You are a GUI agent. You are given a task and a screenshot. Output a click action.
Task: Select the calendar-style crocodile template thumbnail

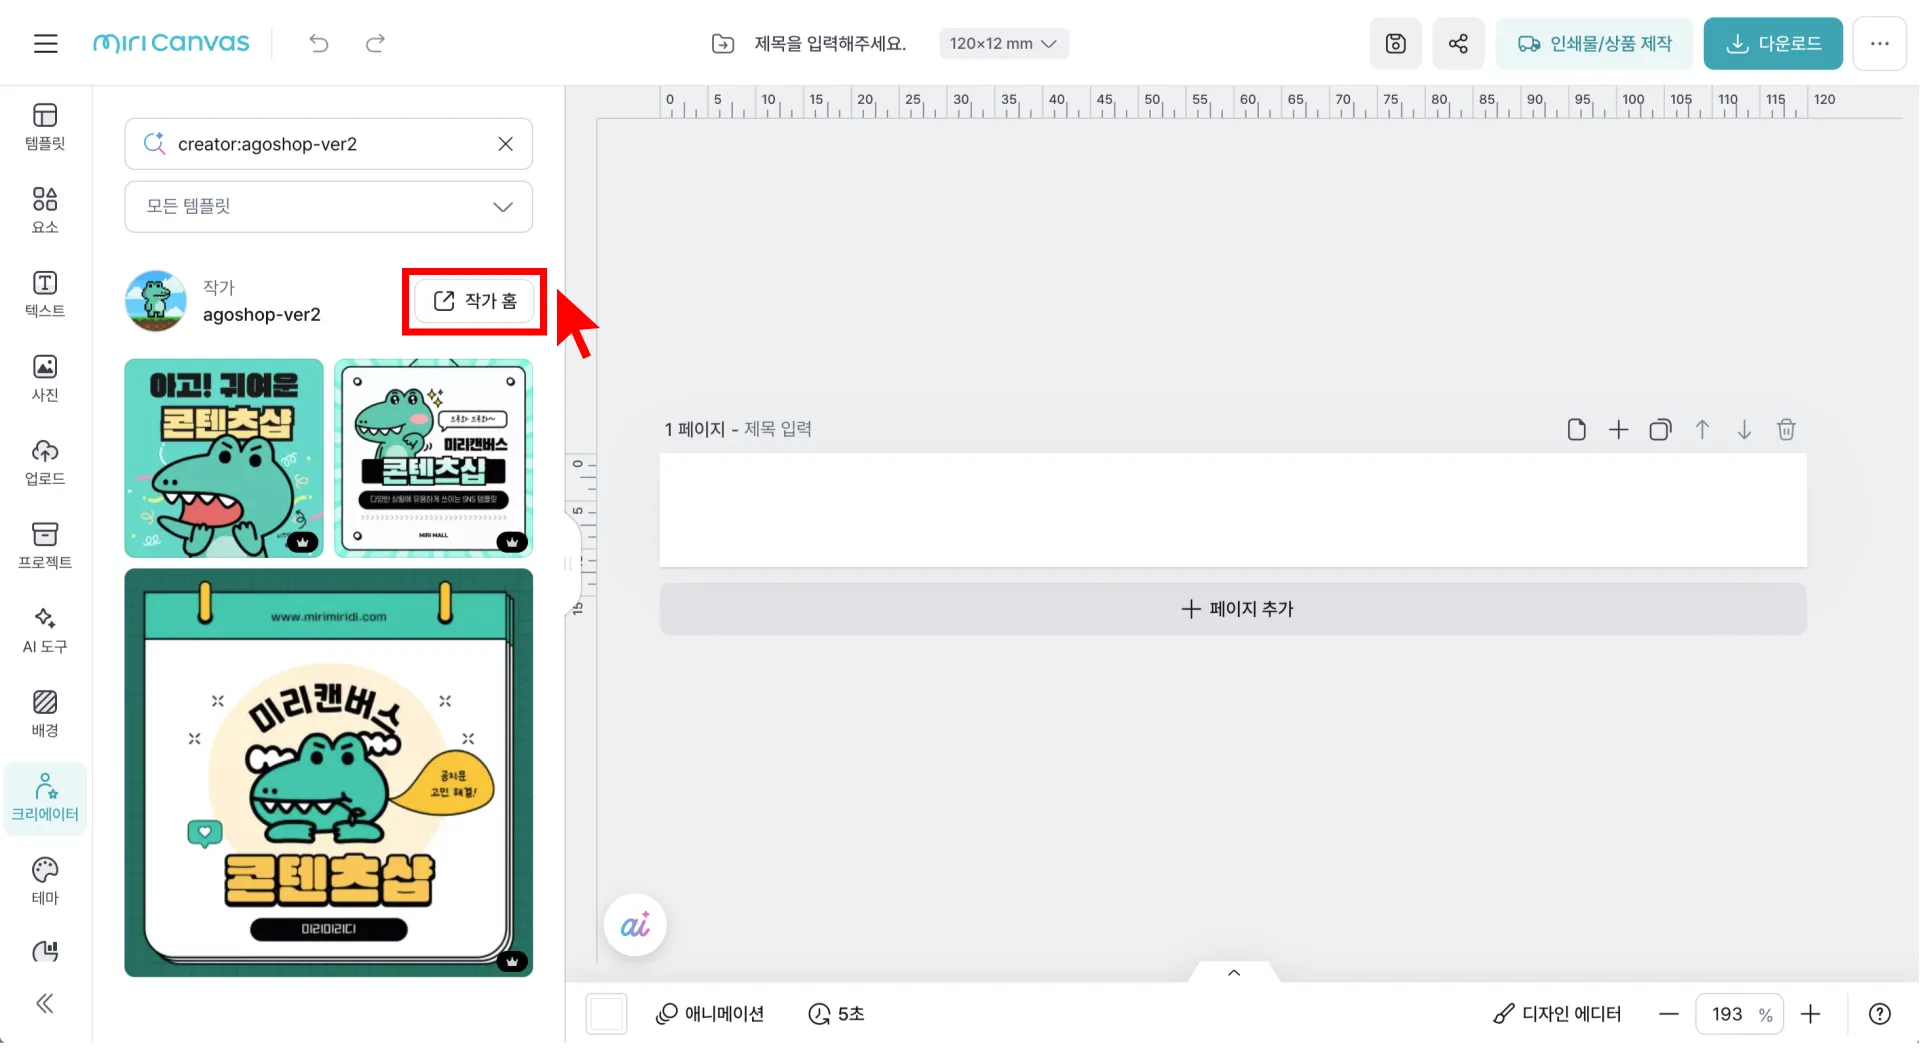click(x=328, y=772)
